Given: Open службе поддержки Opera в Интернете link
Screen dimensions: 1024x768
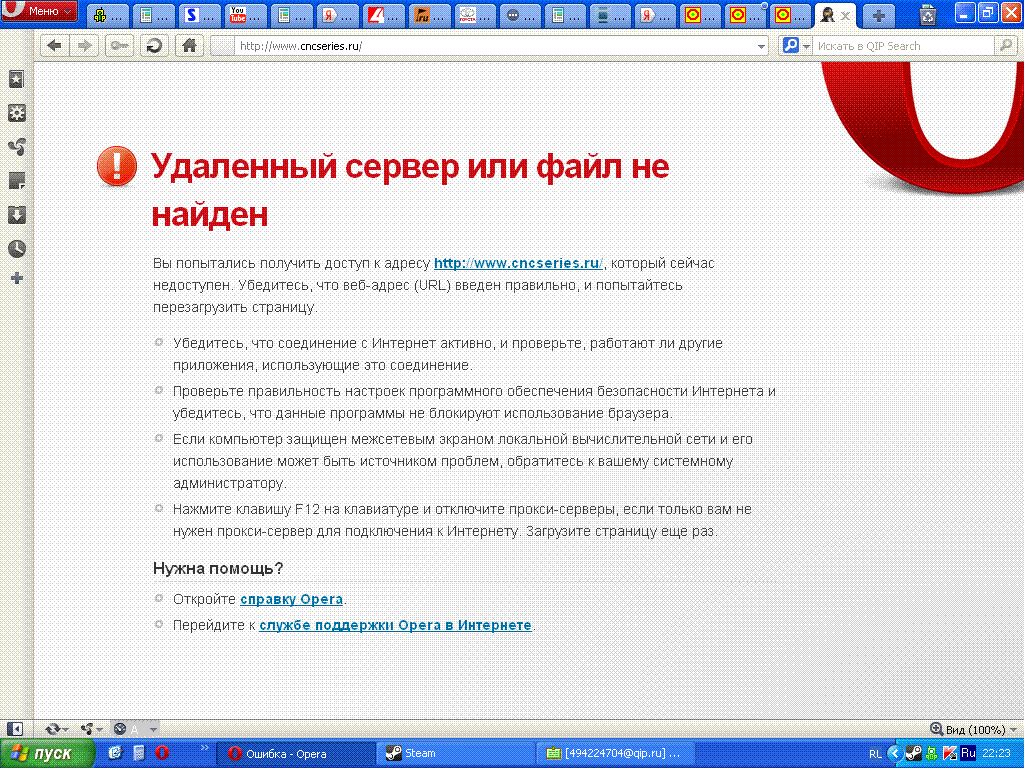Looking at the screenshot, I should tap(395, 625).
